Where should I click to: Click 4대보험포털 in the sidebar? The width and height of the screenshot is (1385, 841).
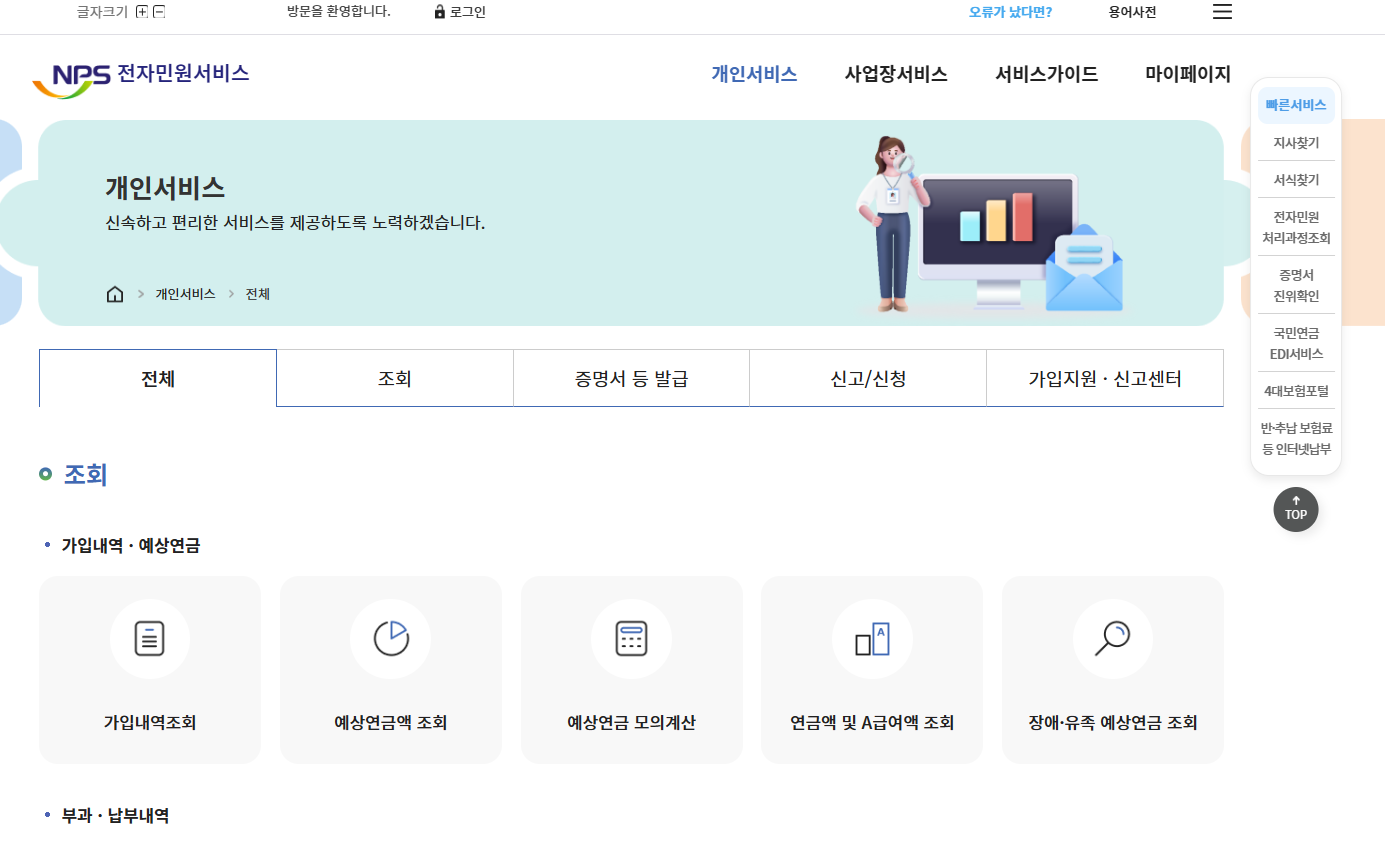click(x=1296, y=390)
